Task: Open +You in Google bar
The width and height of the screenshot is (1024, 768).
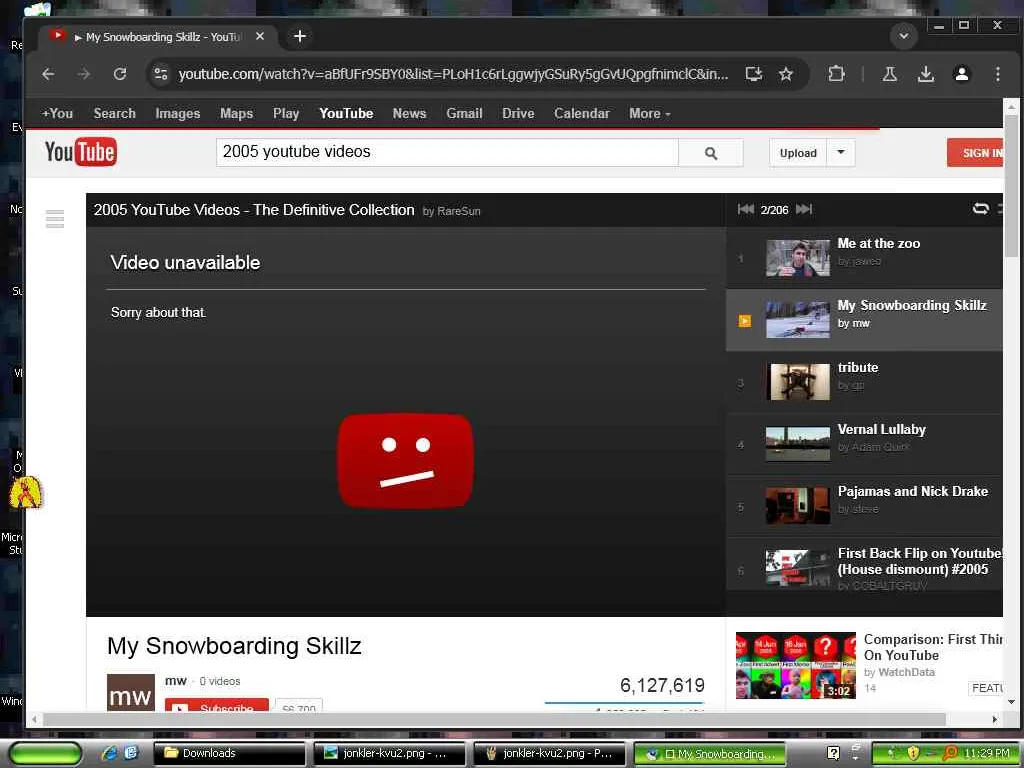Action: [57, 114]
